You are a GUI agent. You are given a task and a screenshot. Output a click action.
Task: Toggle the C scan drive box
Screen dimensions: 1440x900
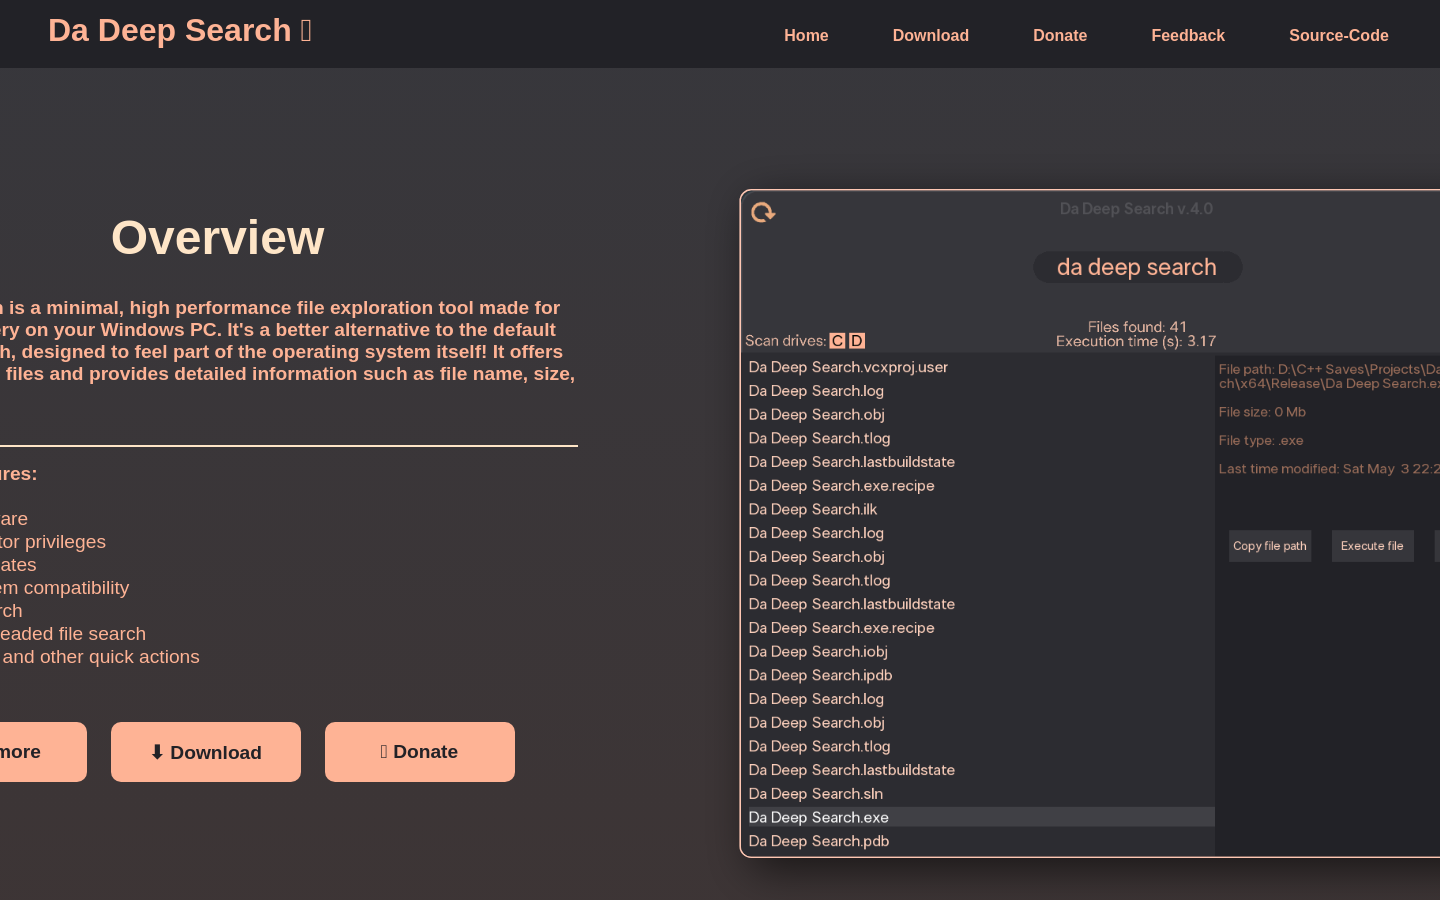pos(837,341)
